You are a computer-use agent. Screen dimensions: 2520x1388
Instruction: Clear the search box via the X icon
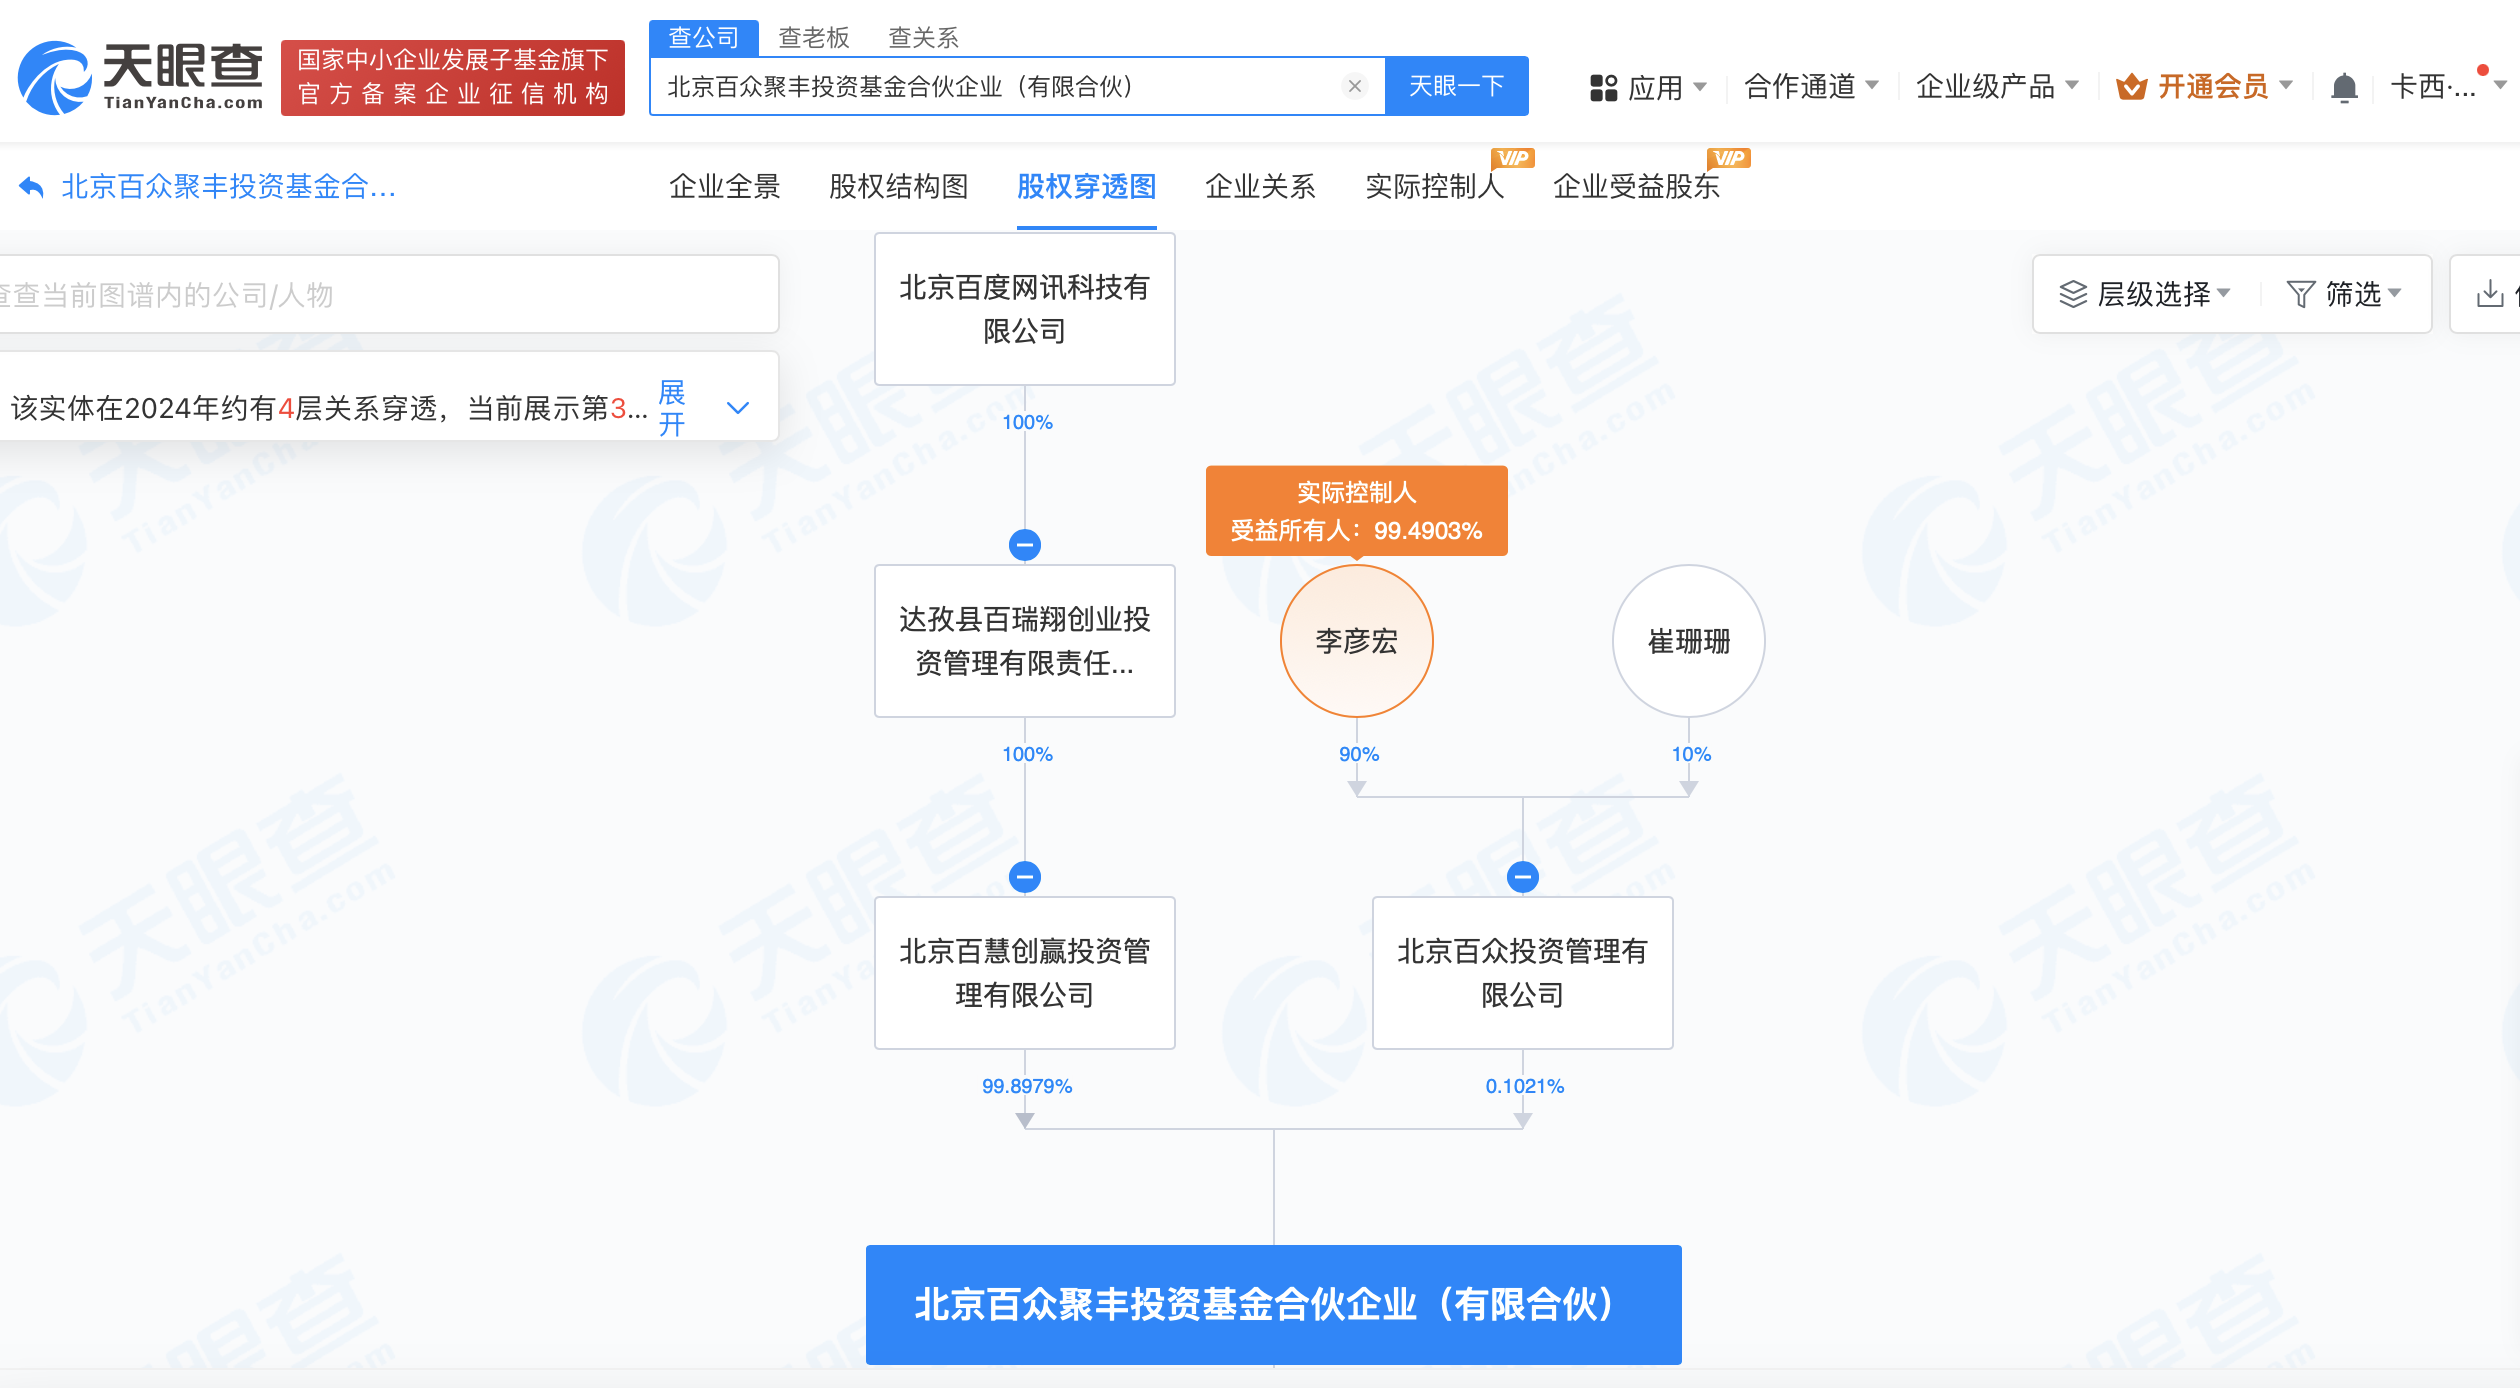1355,86
